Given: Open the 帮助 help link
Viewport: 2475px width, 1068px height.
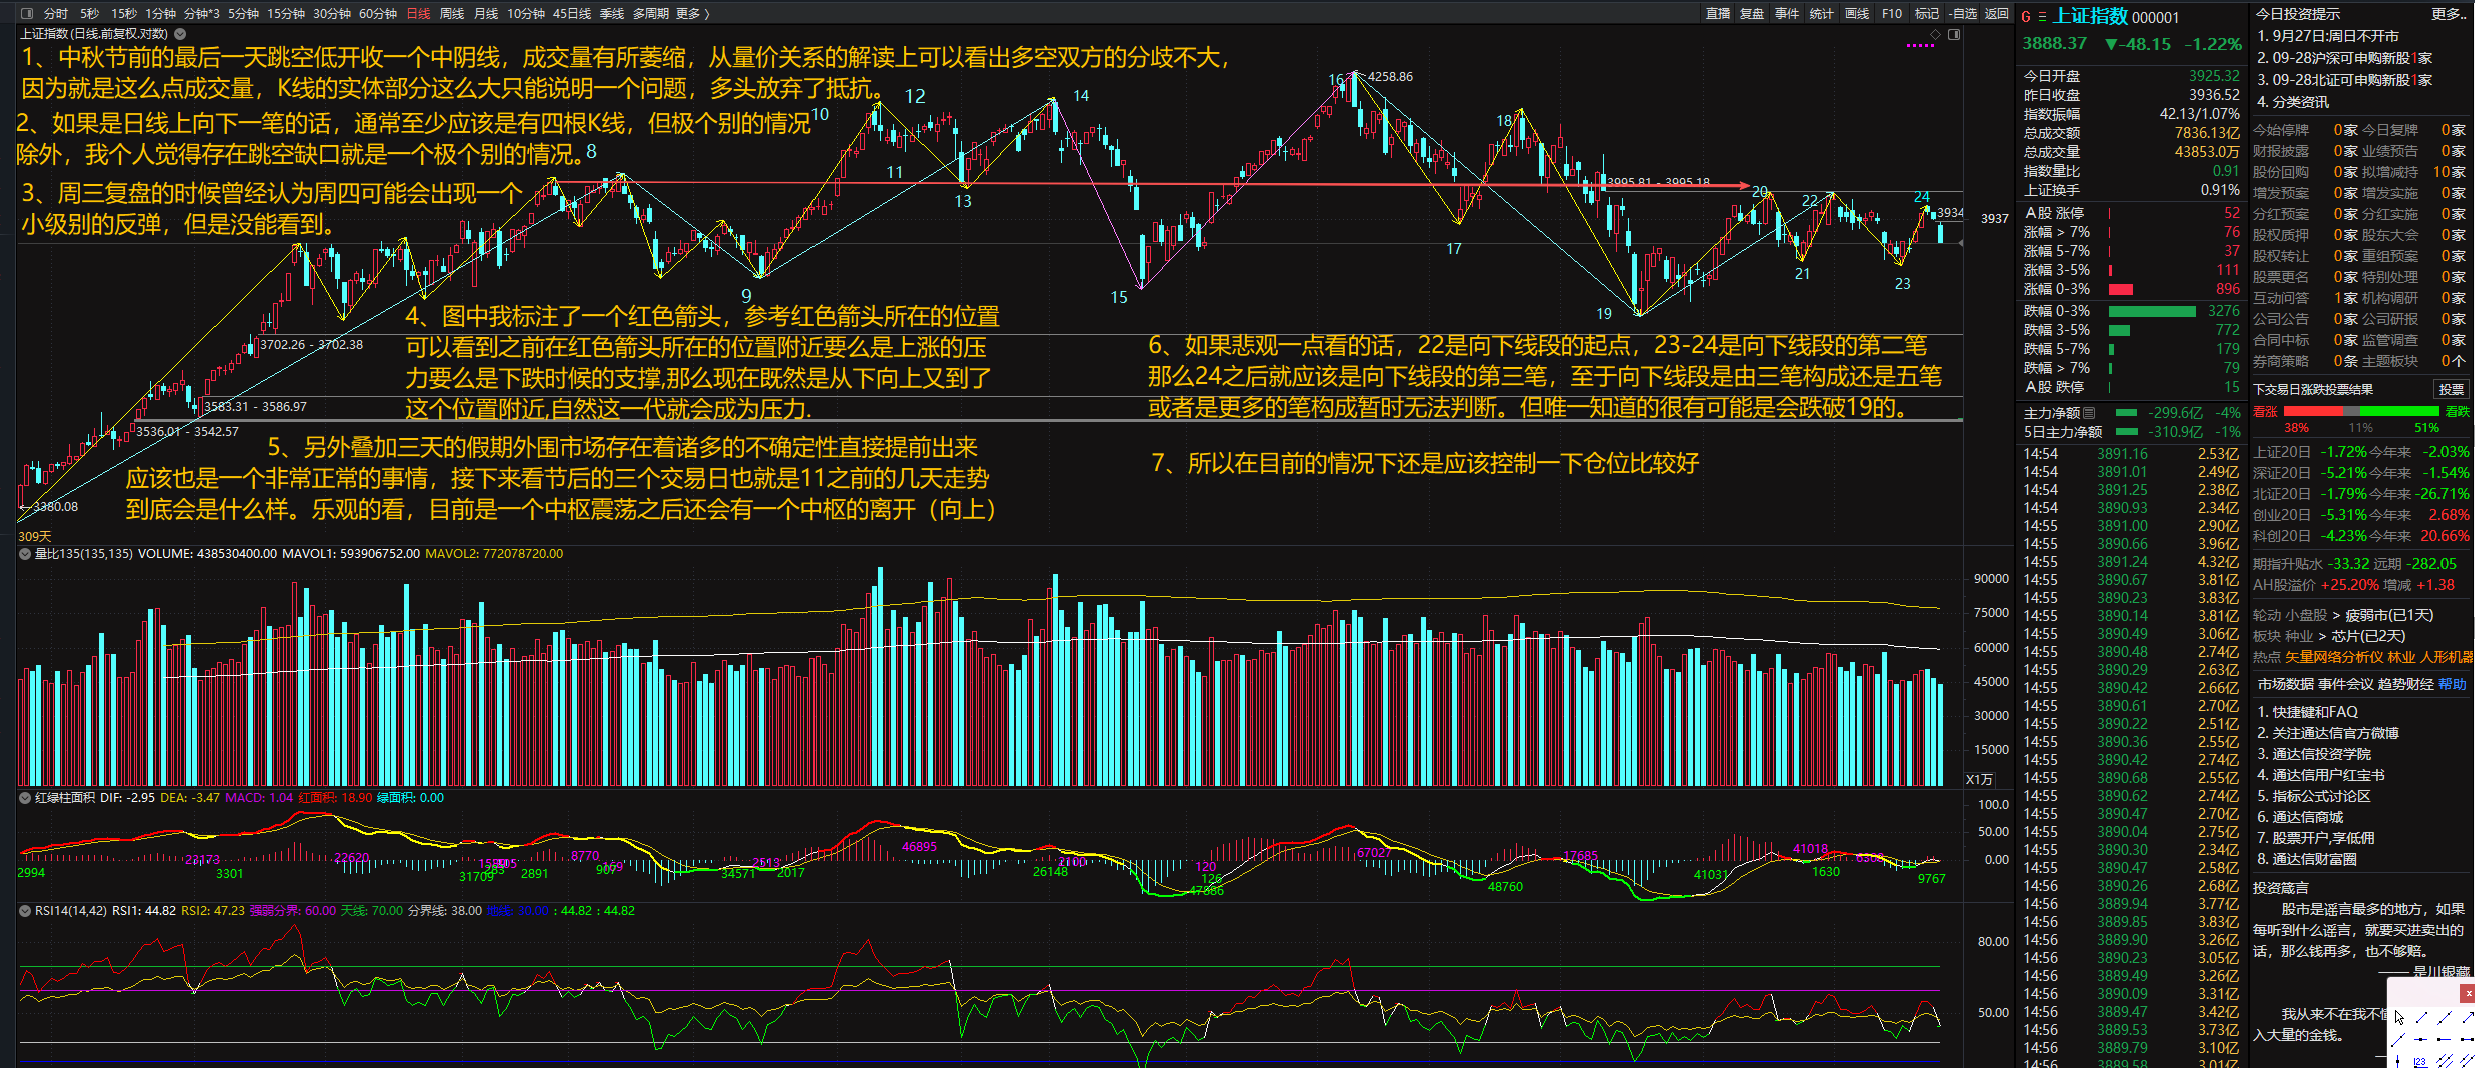Looking at the screenshot, I should tap(2452, 684).
